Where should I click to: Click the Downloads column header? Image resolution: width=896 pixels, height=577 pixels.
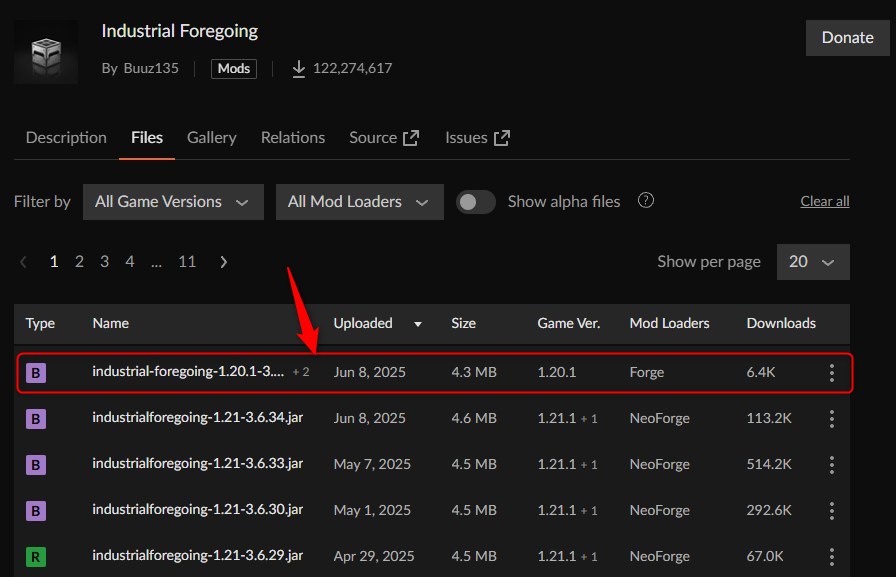781,324
